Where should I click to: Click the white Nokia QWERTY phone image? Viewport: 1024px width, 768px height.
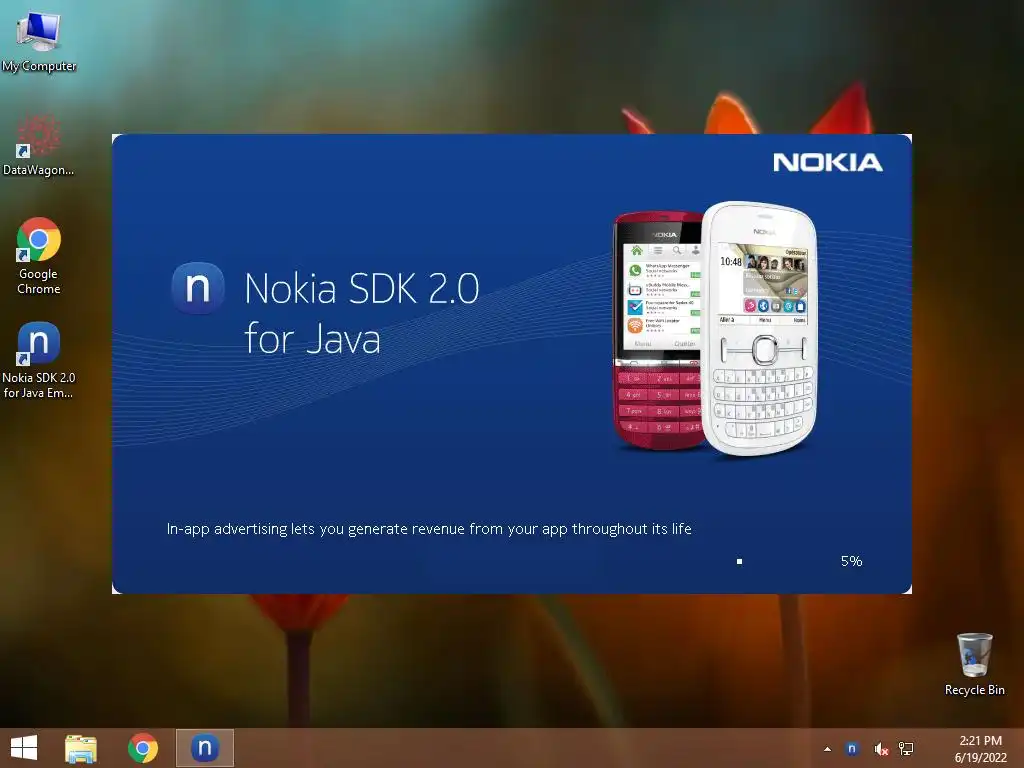[760, 328]
